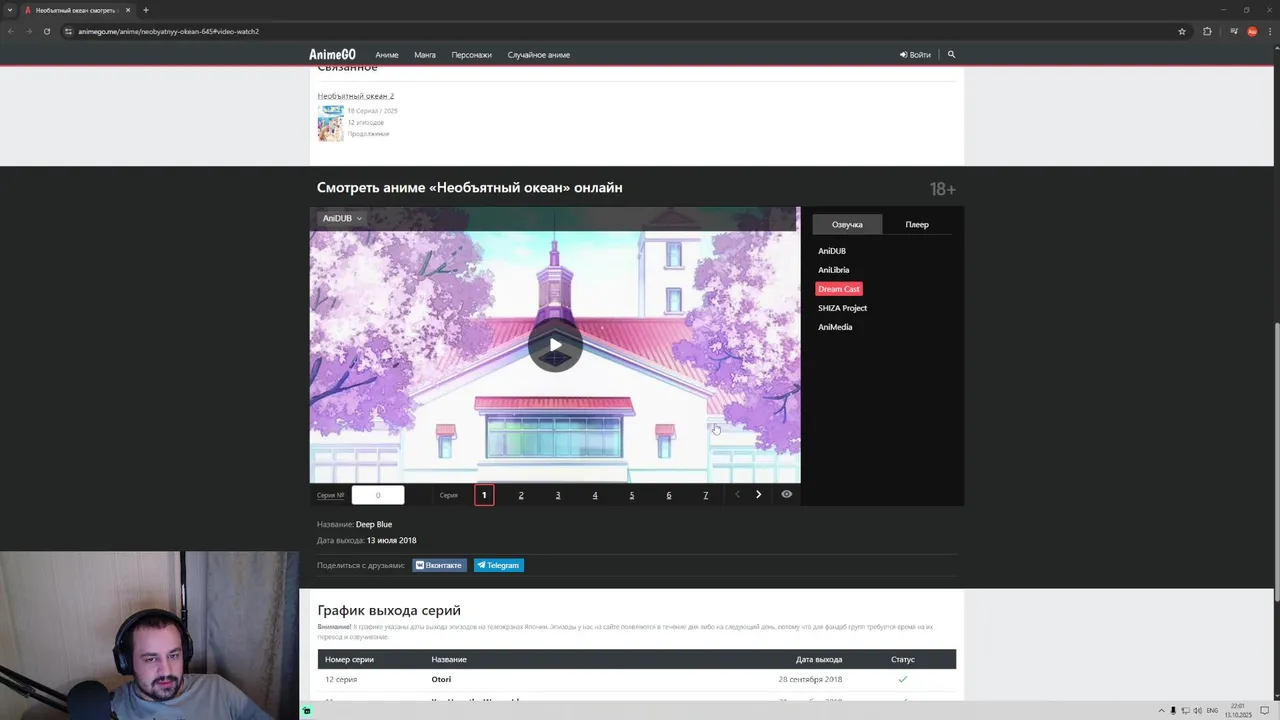Click the green taskbar app icon

coord(307,710)
